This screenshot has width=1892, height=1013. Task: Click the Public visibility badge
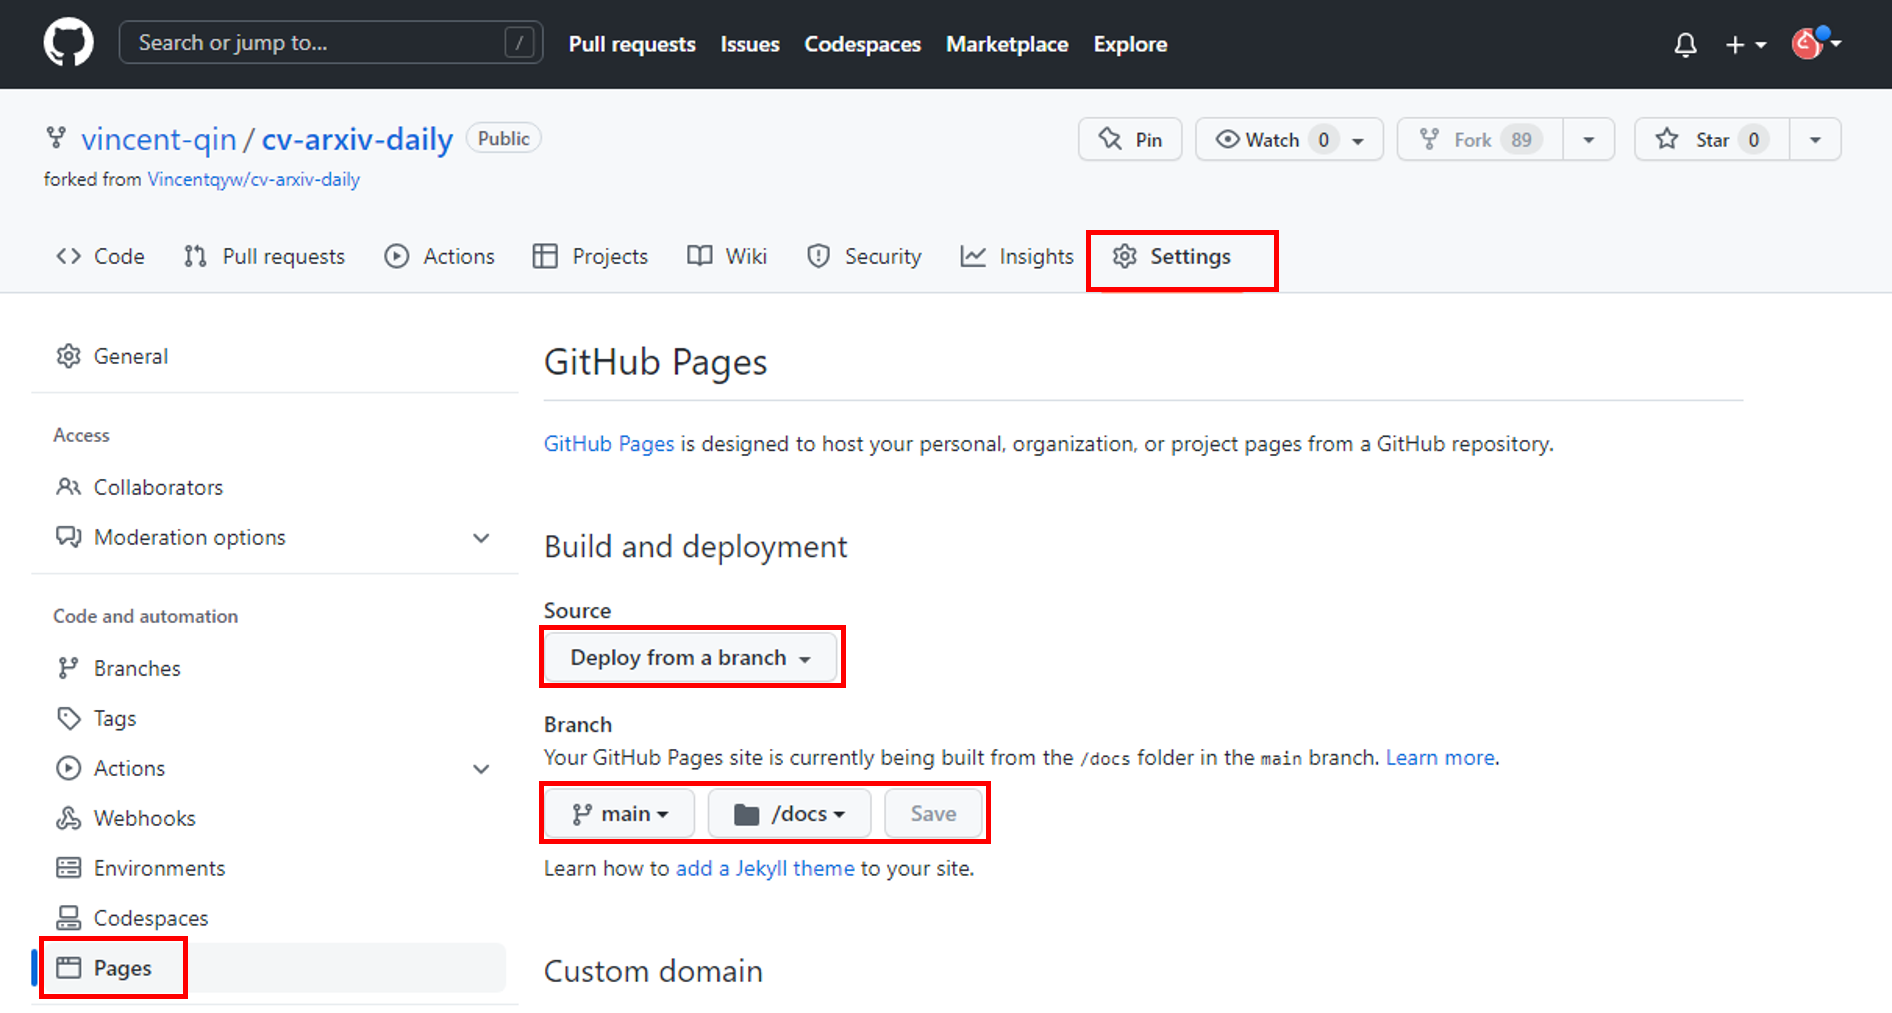(503, 139)
